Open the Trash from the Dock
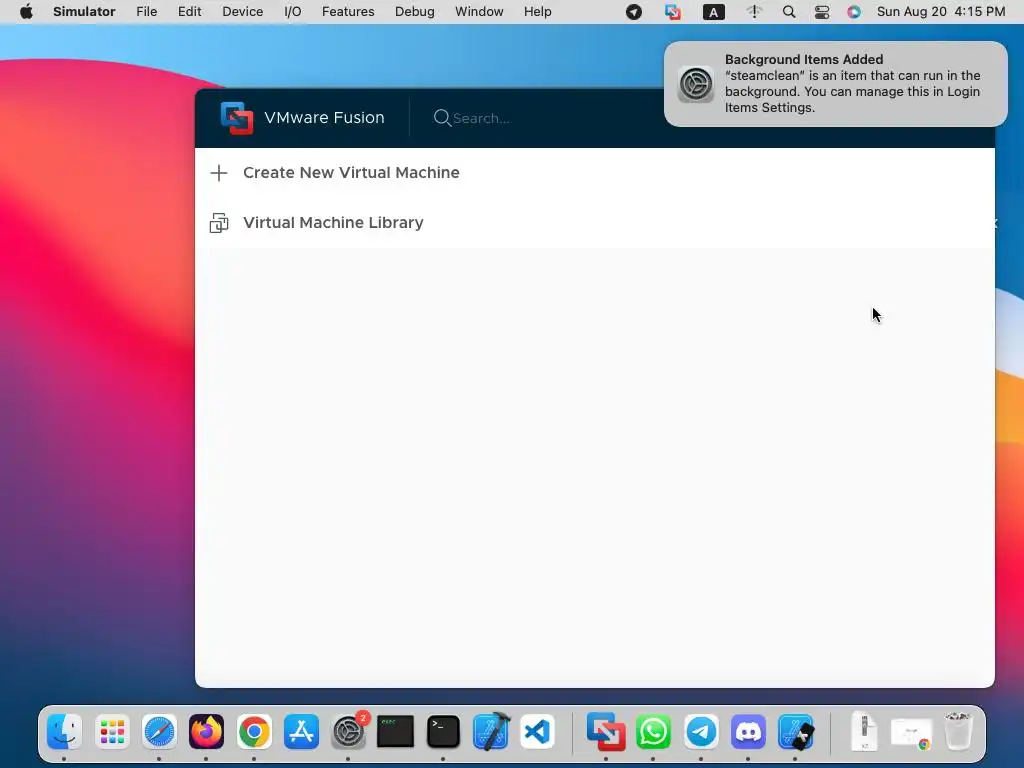1024x768 pixels. pos(958,731)
